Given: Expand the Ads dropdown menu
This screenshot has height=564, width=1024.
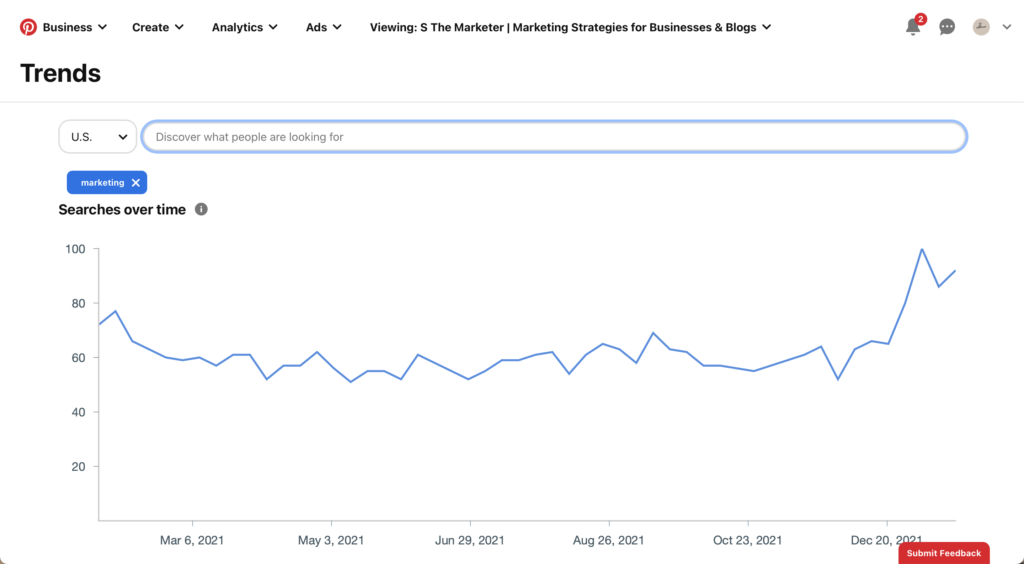Looking at the screenshot, I should tap(323, 27).
